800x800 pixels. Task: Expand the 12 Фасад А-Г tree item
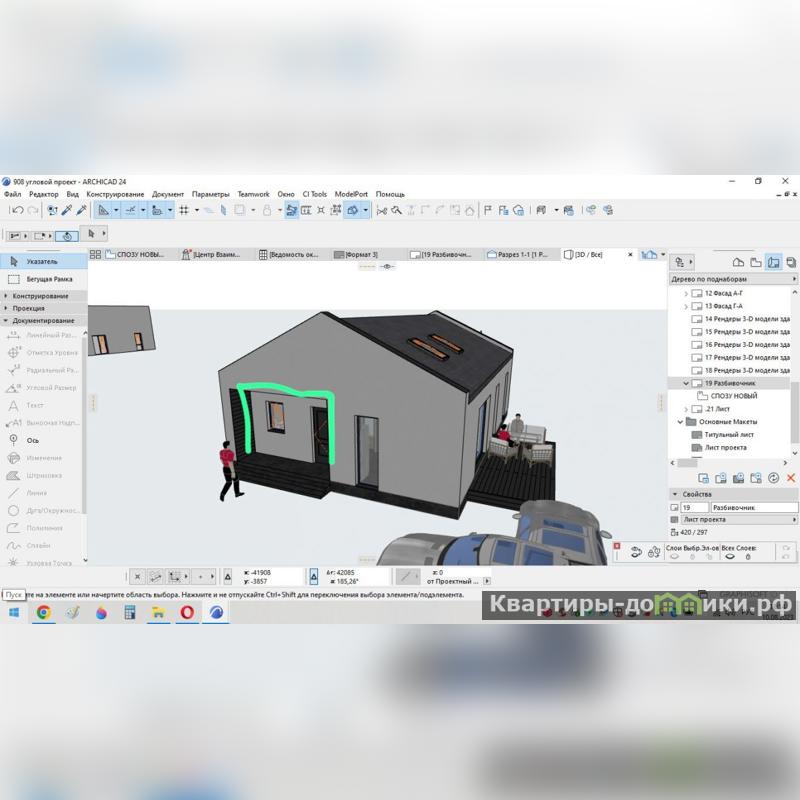(686, 294)
